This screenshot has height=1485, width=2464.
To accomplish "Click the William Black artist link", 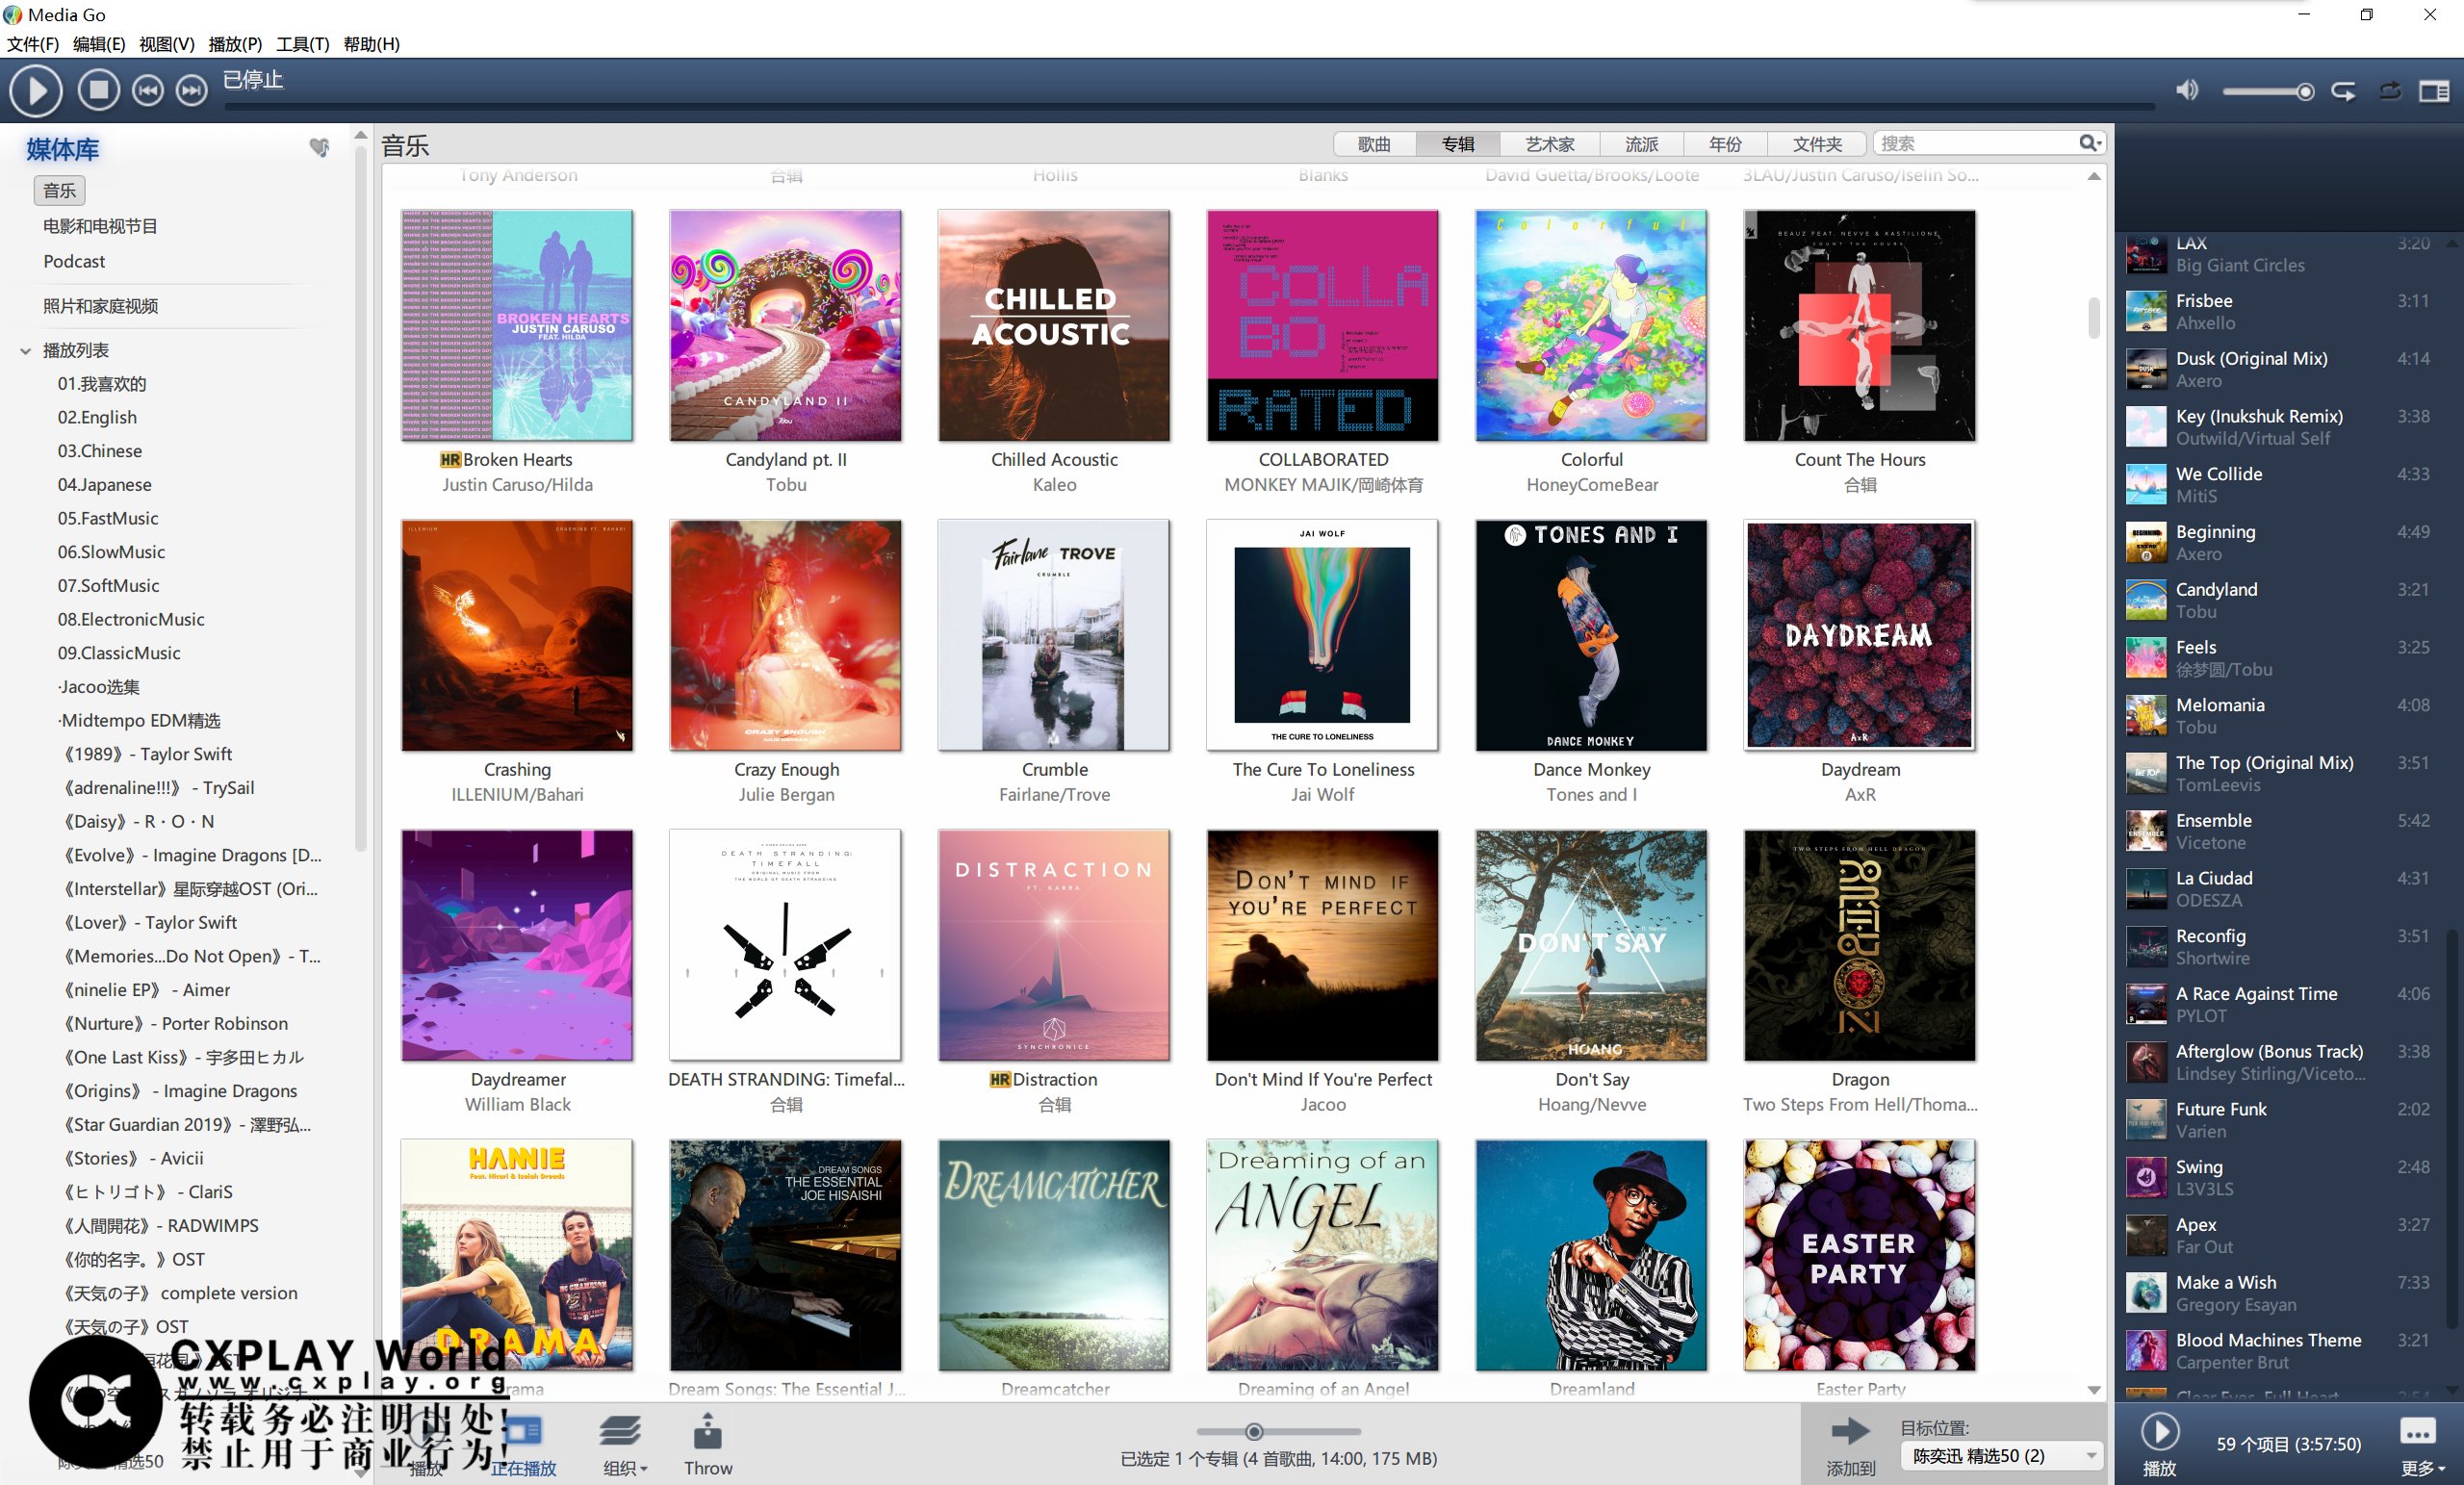I will coord(517,1104).
